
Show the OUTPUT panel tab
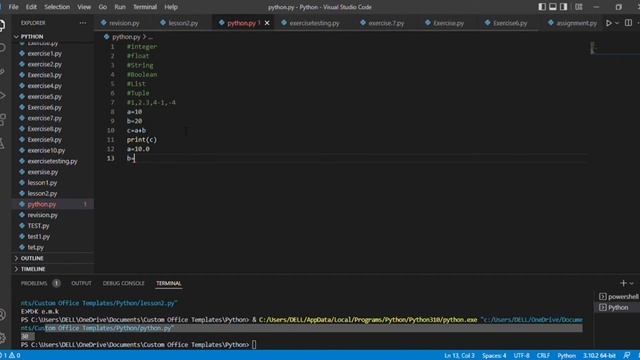(81, 283)
